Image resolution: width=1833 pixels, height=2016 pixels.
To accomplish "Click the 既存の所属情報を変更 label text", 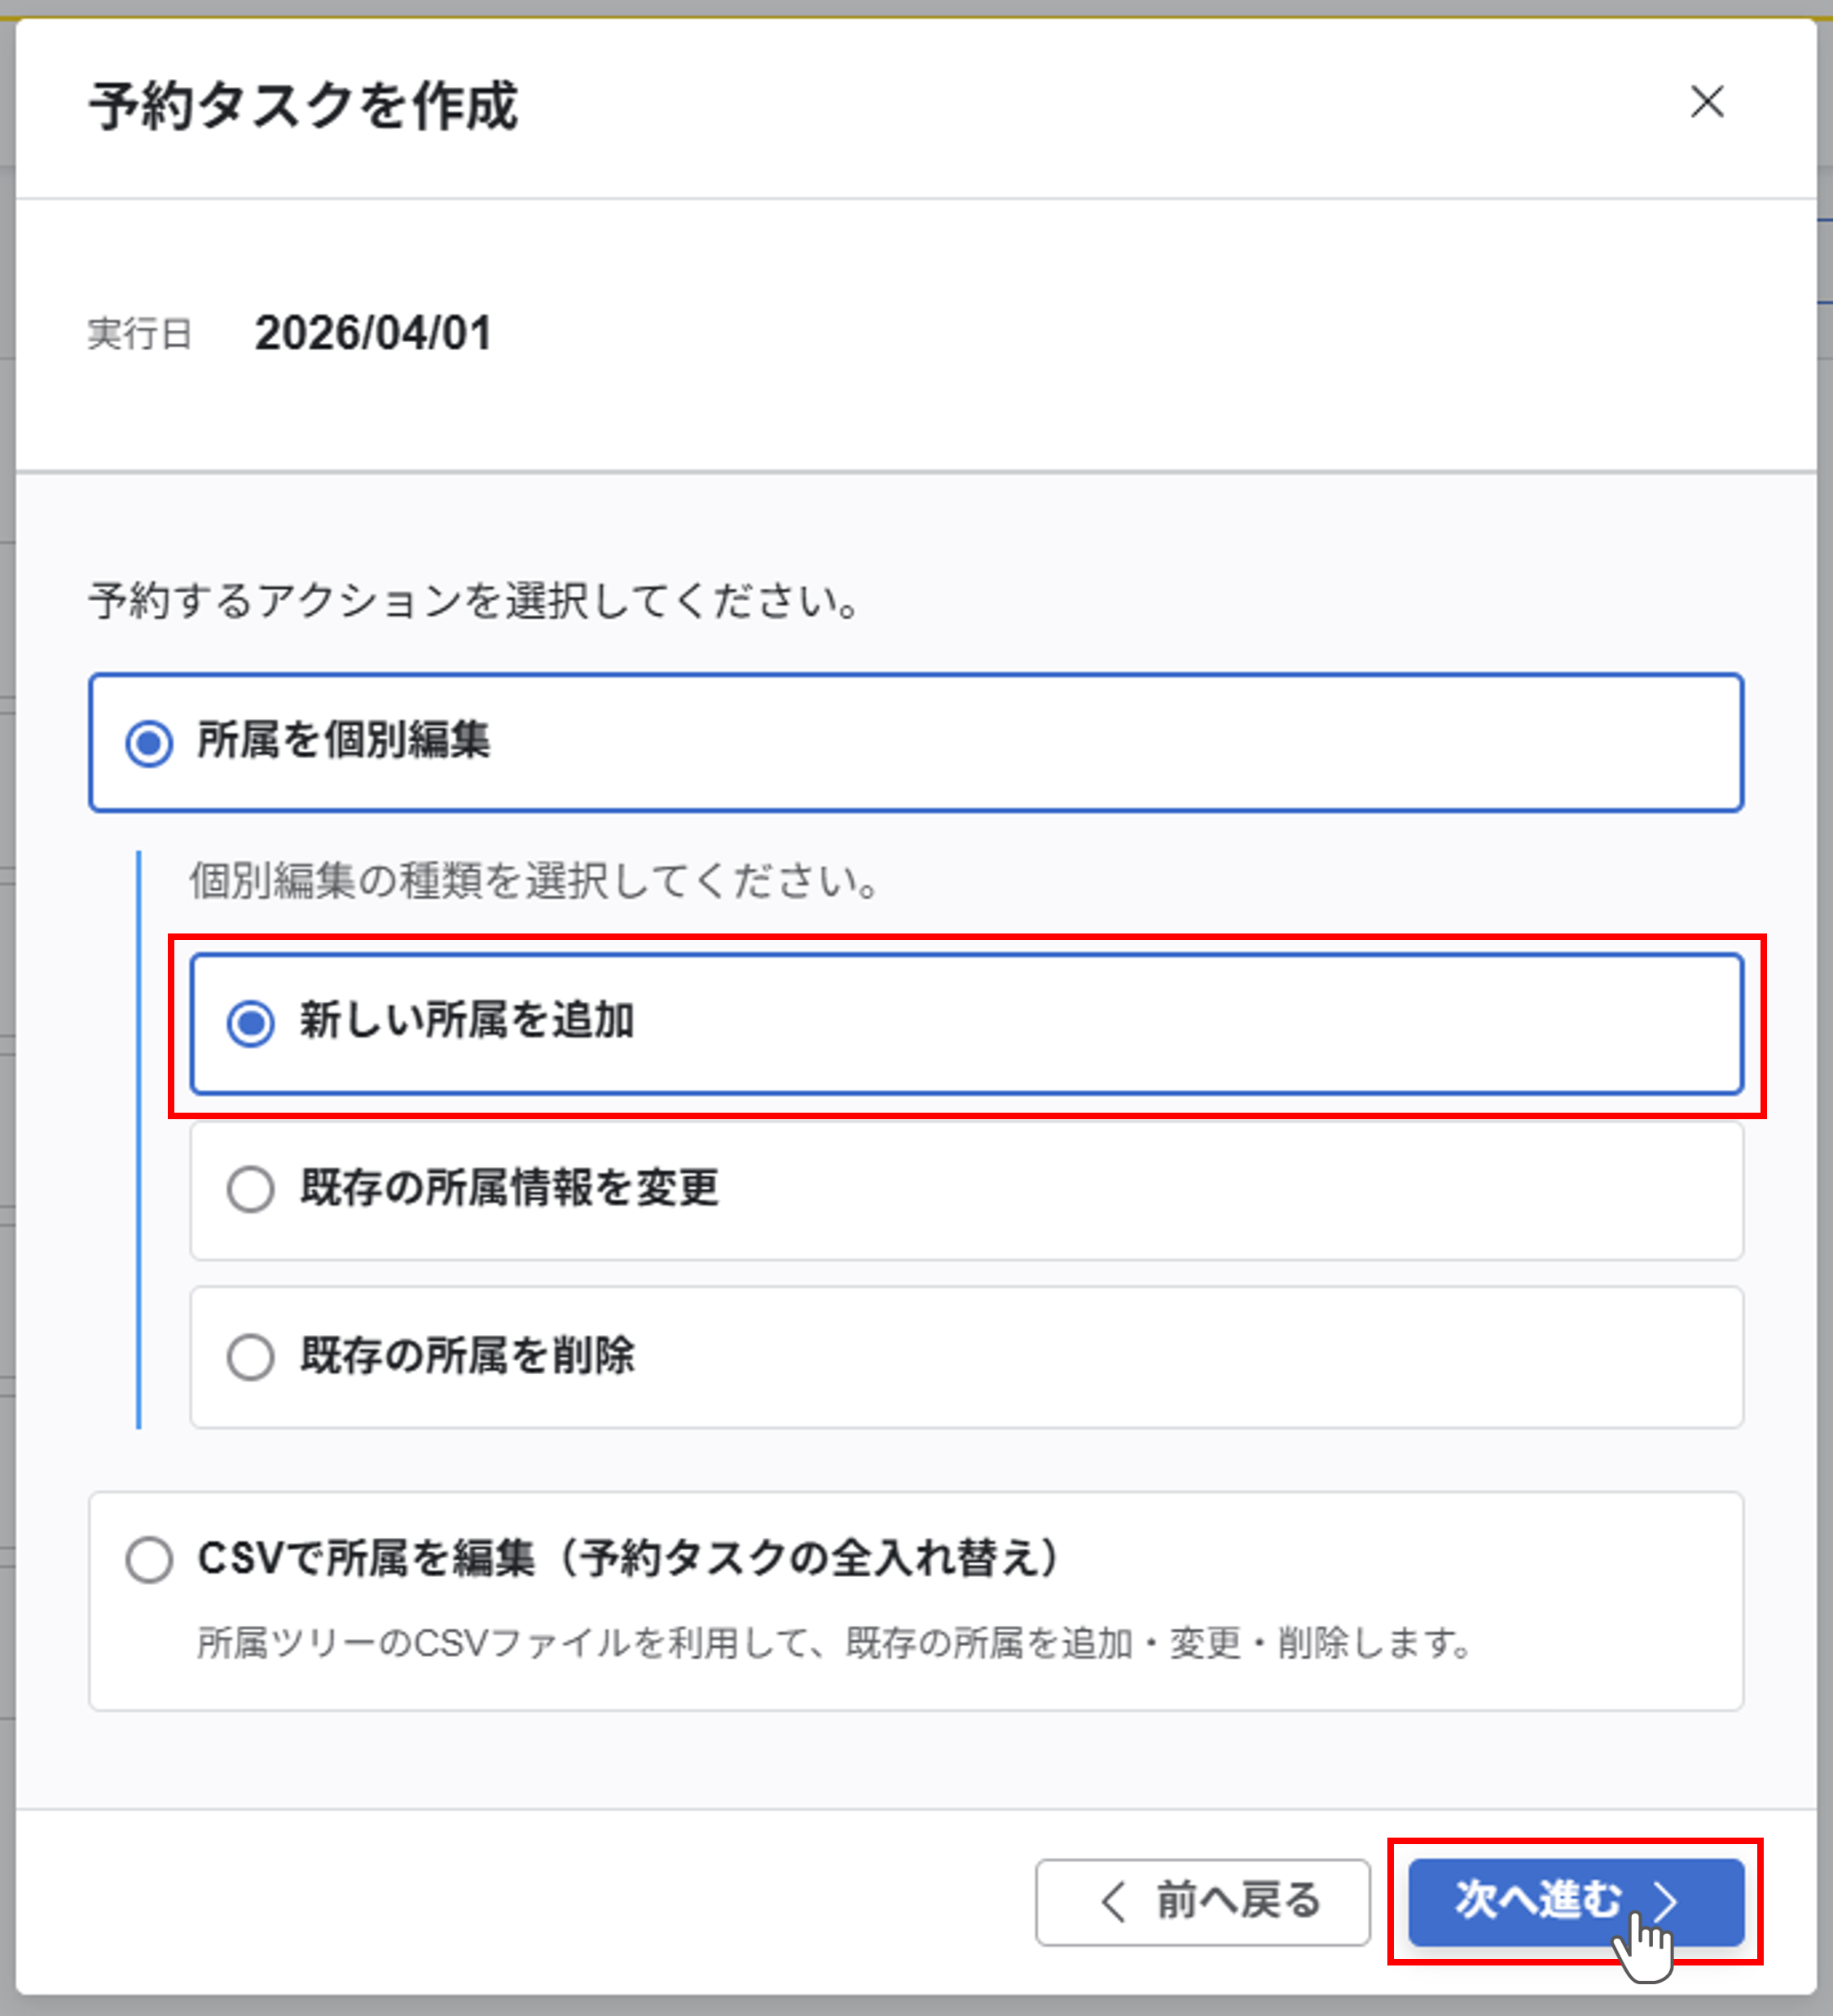I will [509, 1189].
